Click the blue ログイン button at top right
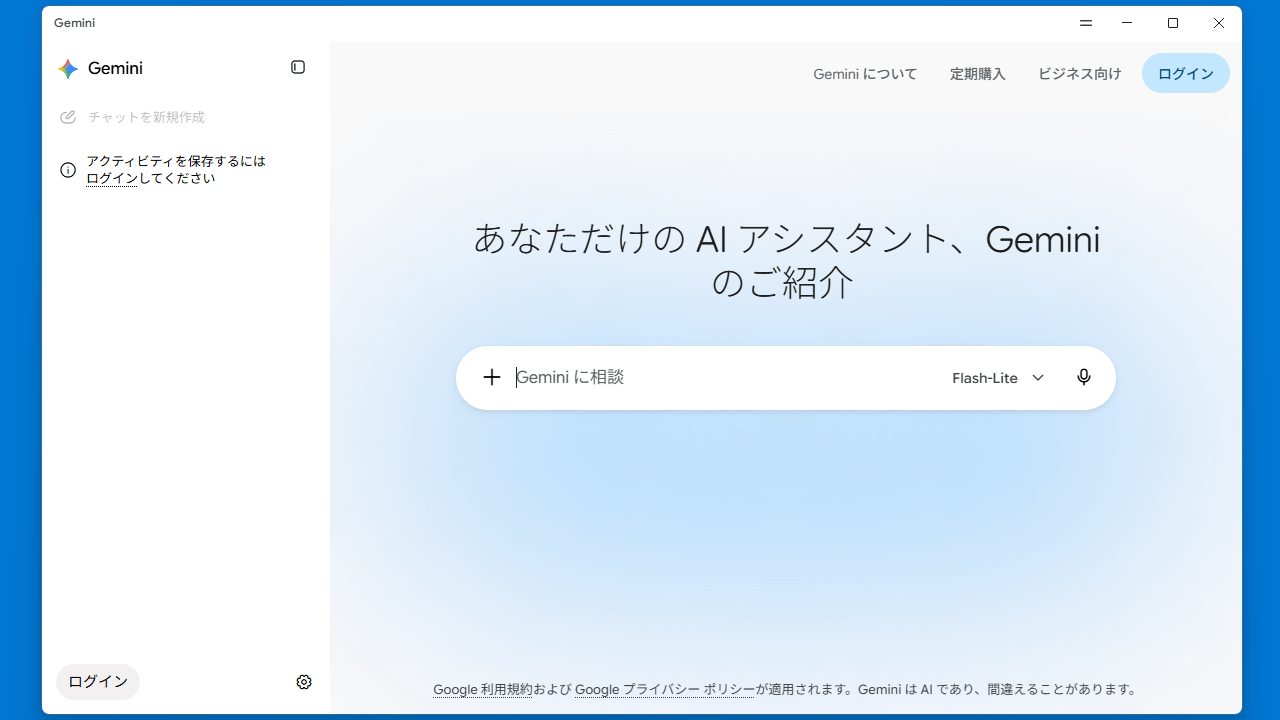Viewport: 1280px width, 720px height. pyautogui.click(x=1186, y=73)
